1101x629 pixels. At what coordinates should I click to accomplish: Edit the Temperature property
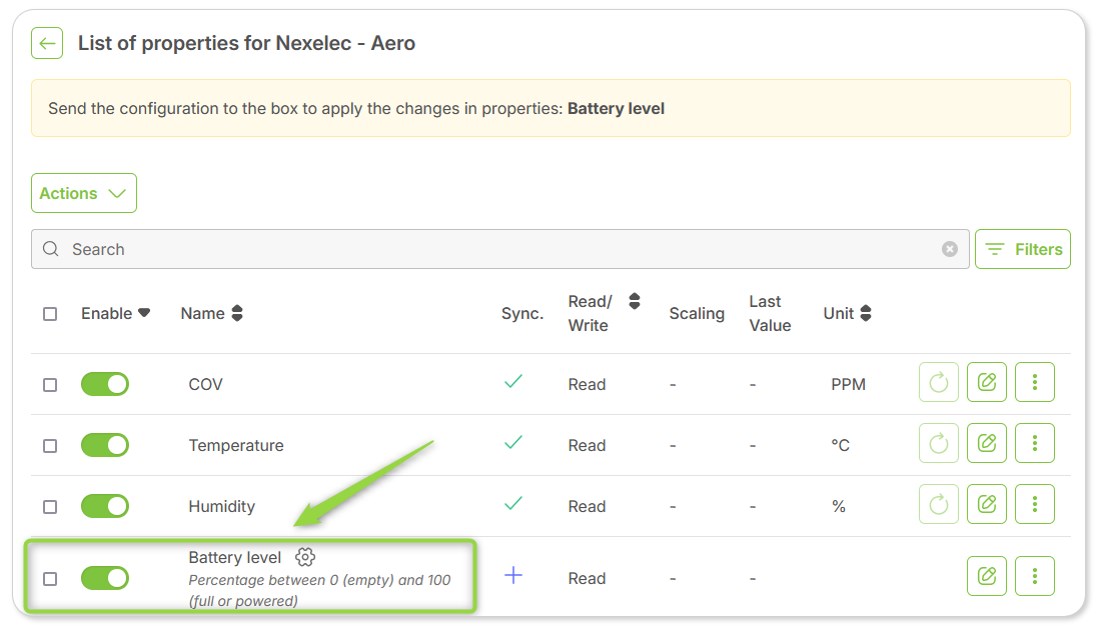coord(987,443)
